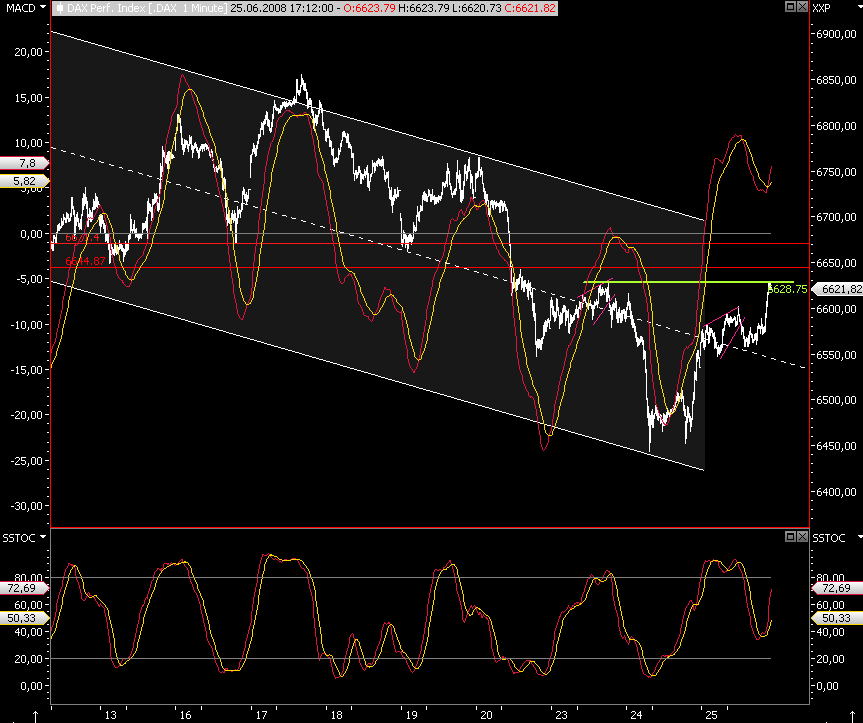Select the left SSTOC tag 72,69
Screen dimensions: 863x723
(24, 588)
